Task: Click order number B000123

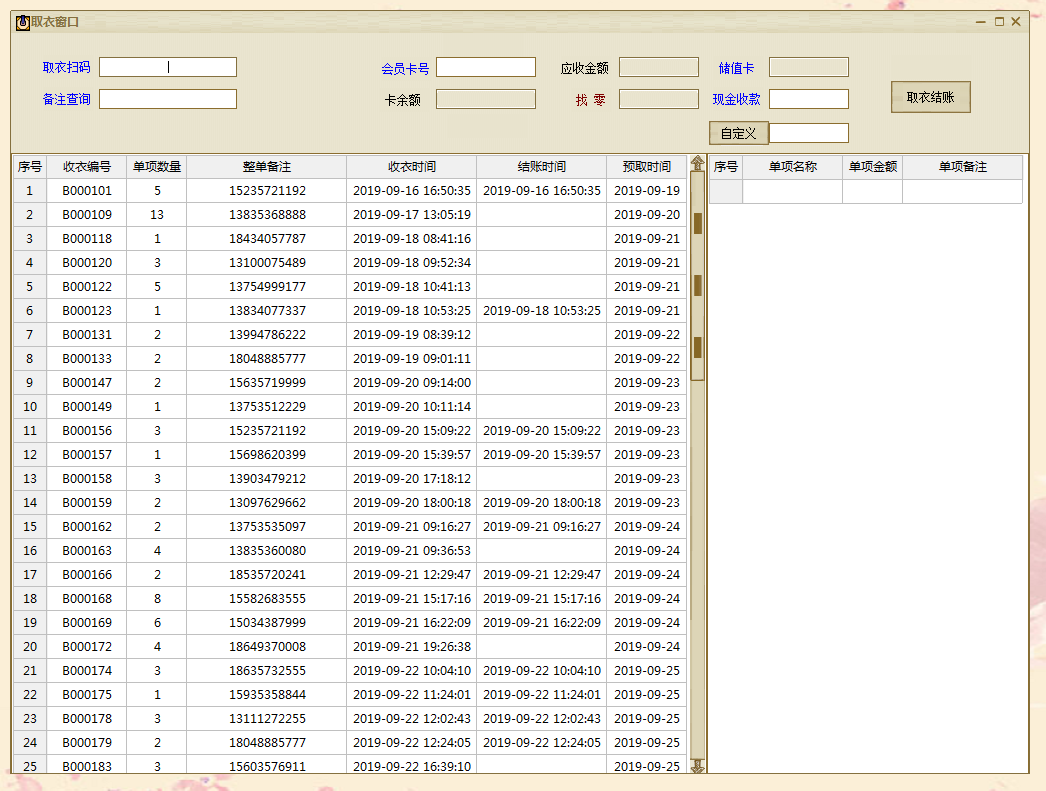Action: pos(87,311)
